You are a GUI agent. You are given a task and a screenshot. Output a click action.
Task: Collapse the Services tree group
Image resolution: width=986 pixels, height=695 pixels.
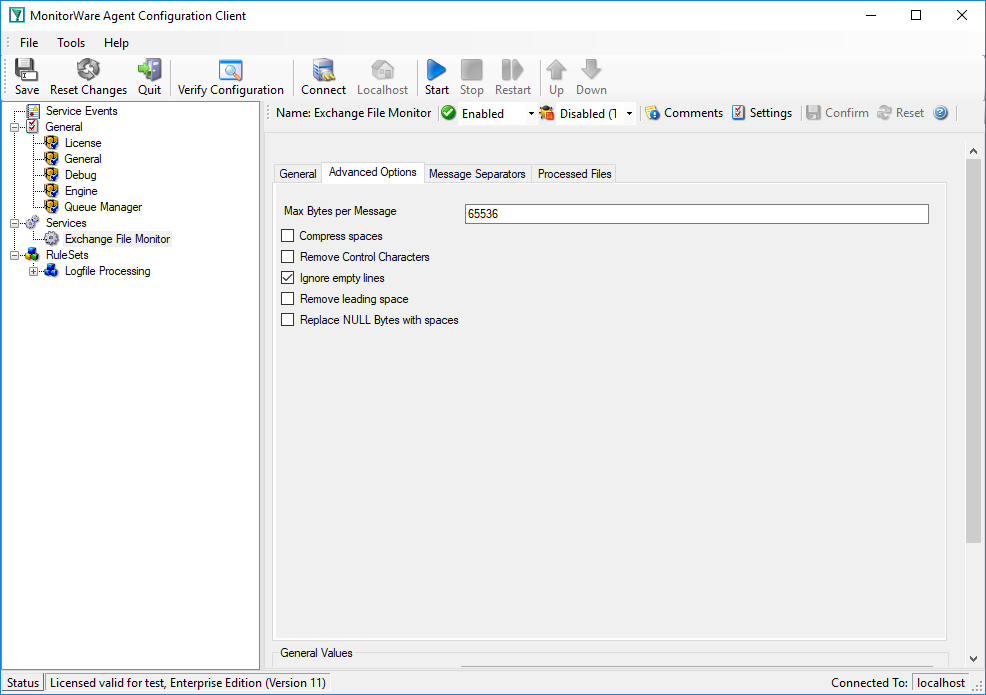point(14,223)
